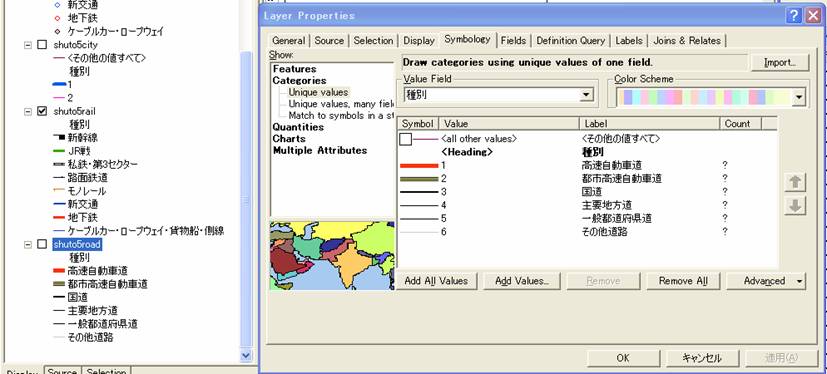
Task: Open the Value Field dropdown
Action: [x=586, y=95]
